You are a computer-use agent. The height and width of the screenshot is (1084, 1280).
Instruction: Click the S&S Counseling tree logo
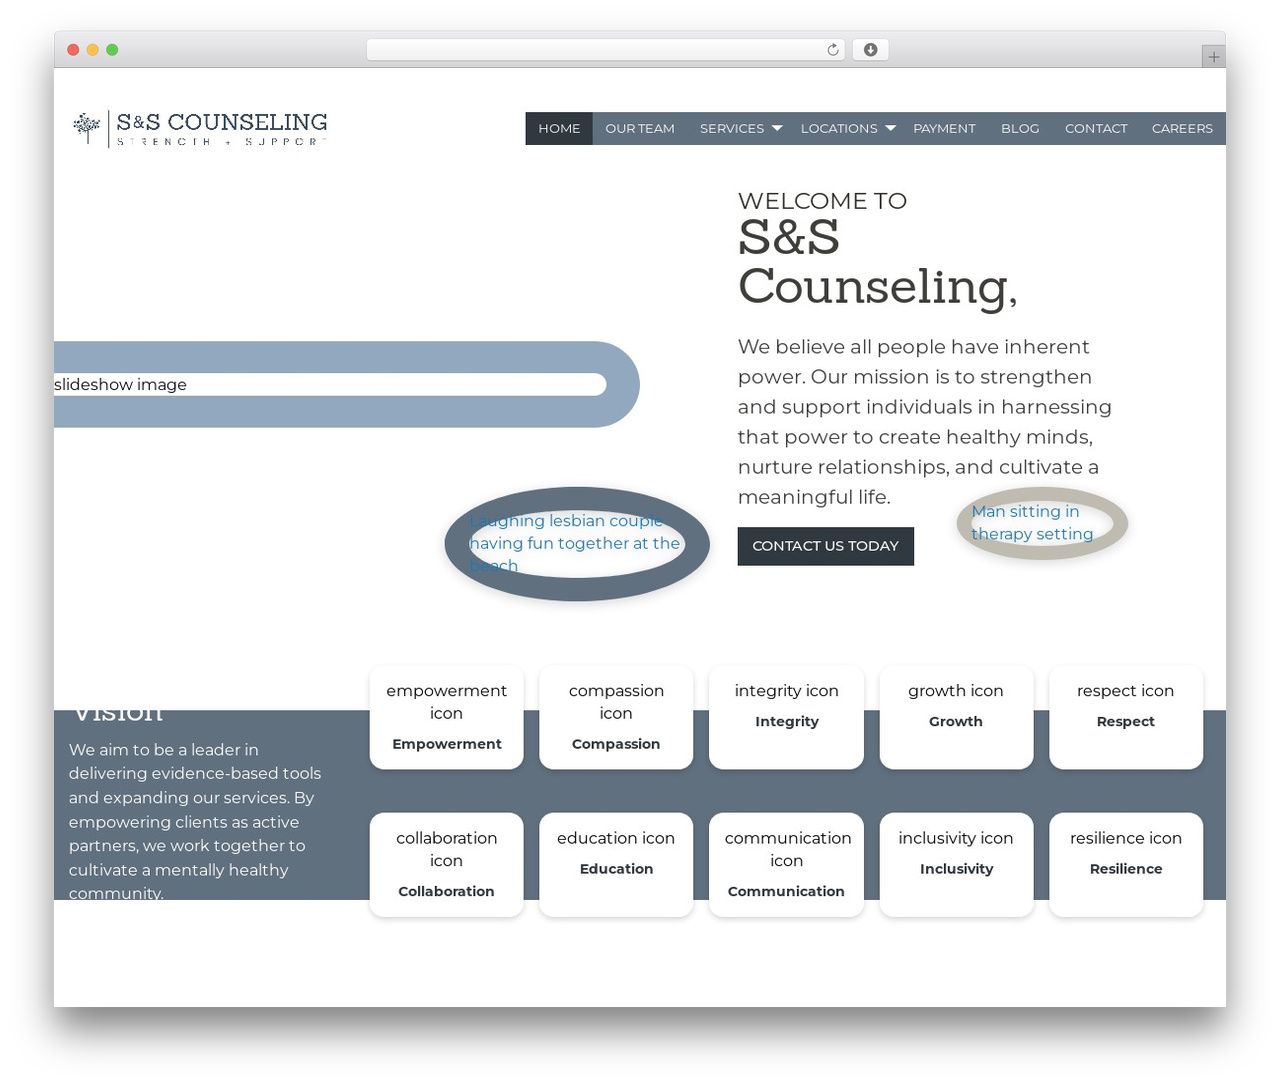(x=200, y=128)
